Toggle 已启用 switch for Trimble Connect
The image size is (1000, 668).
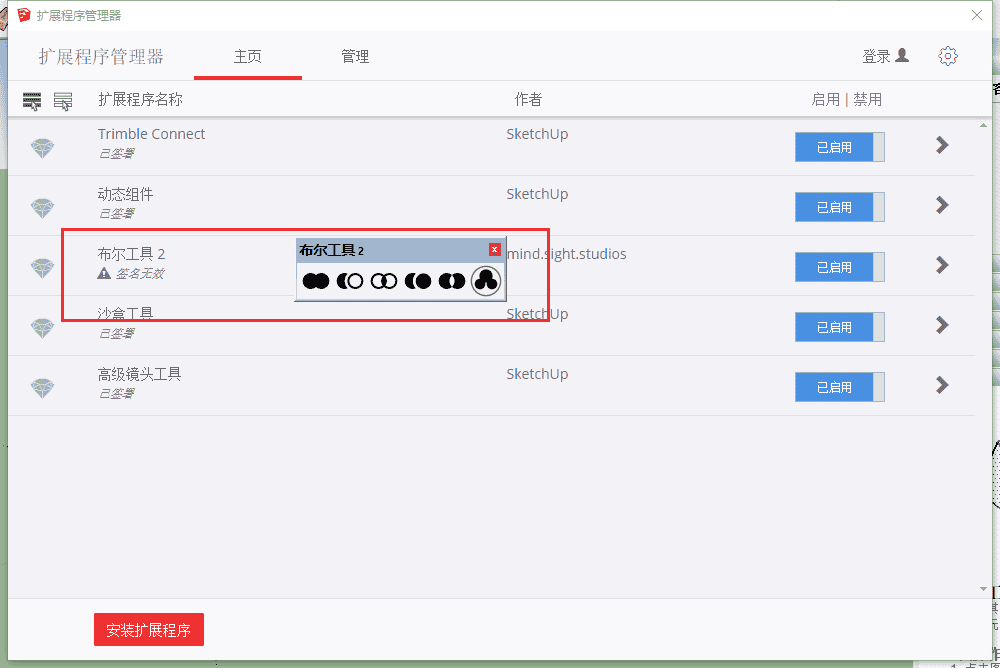[x=839, y=147]
